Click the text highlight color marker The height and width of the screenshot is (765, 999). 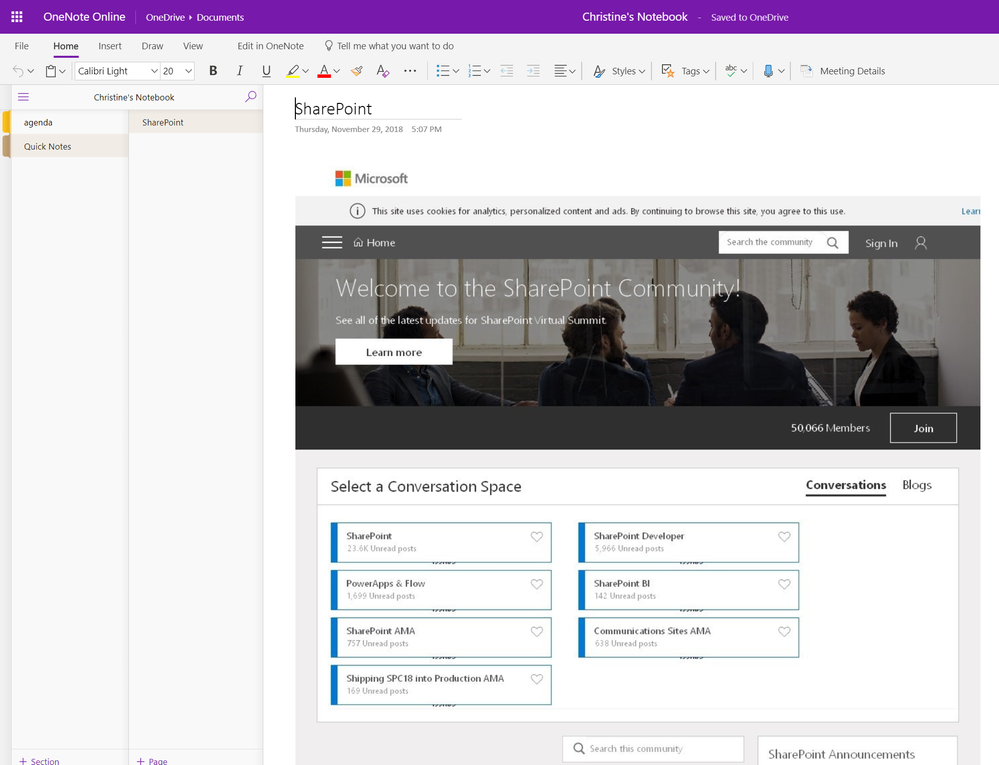tap(292, 71)
